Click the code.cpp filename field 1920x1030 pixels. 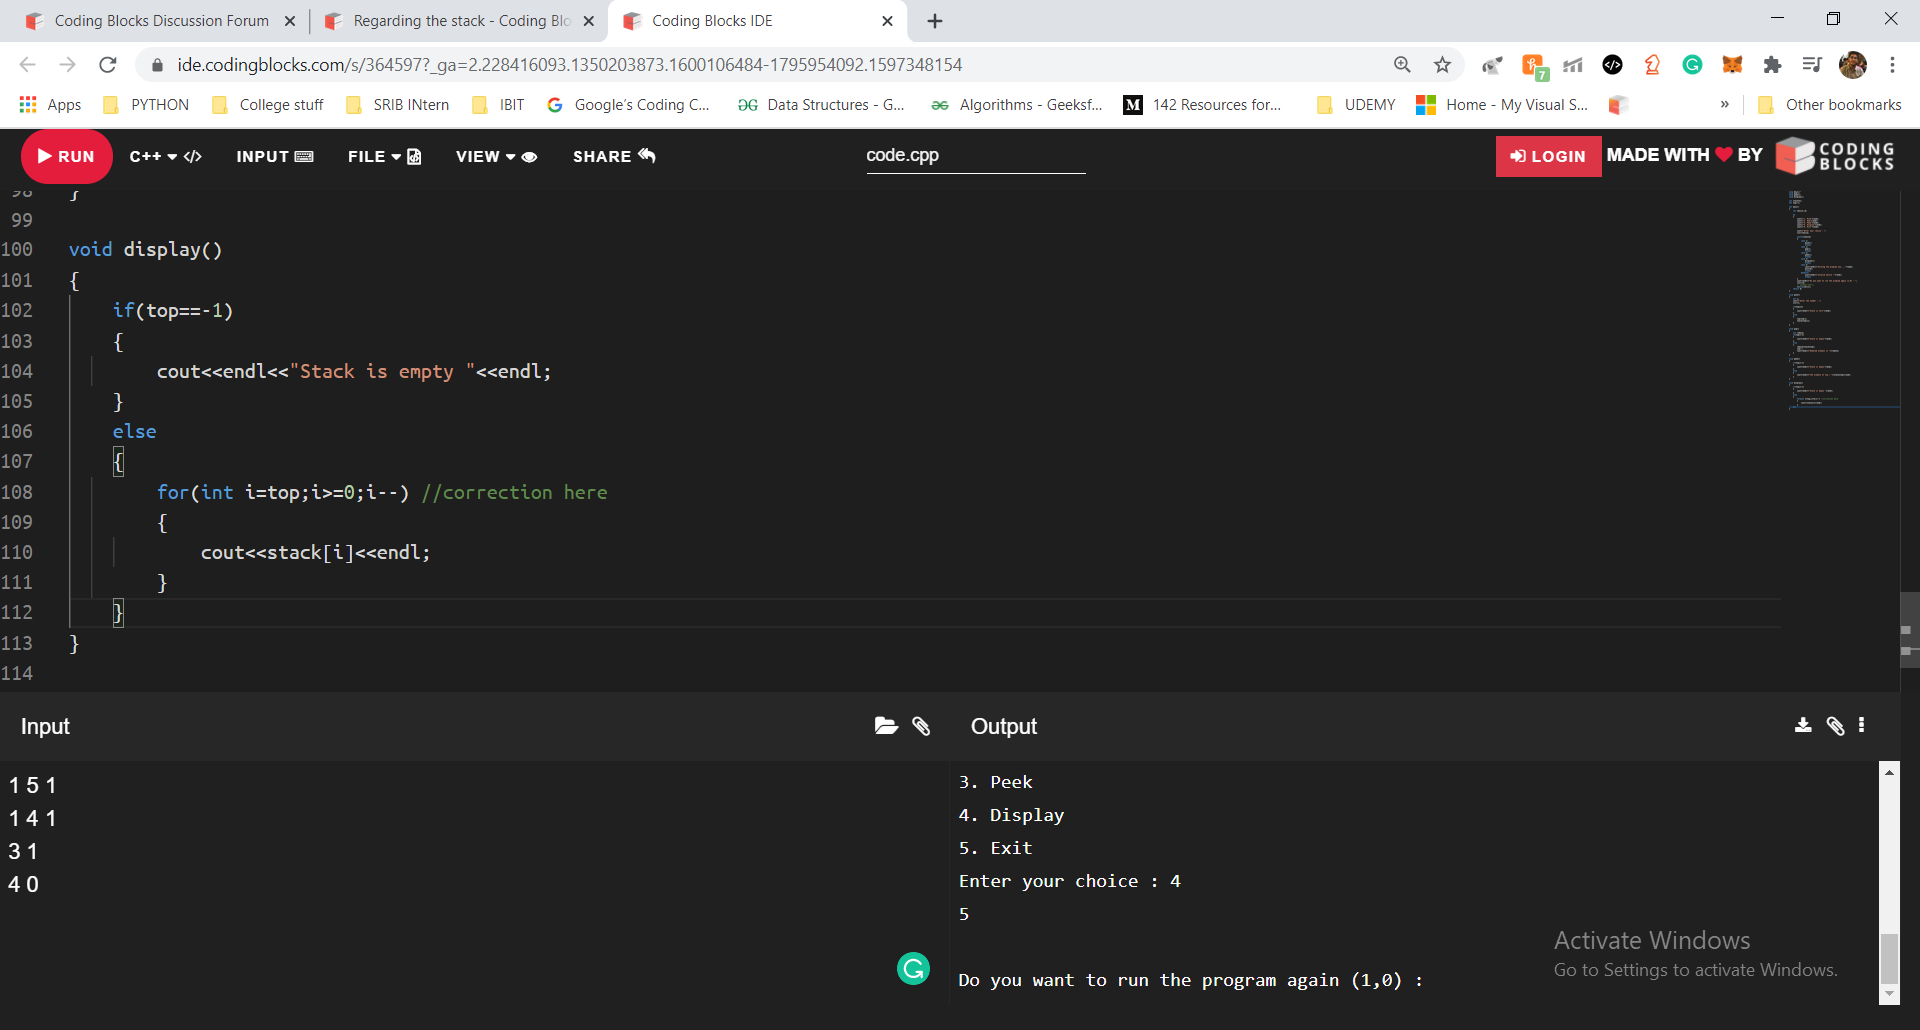click(974, 155)
